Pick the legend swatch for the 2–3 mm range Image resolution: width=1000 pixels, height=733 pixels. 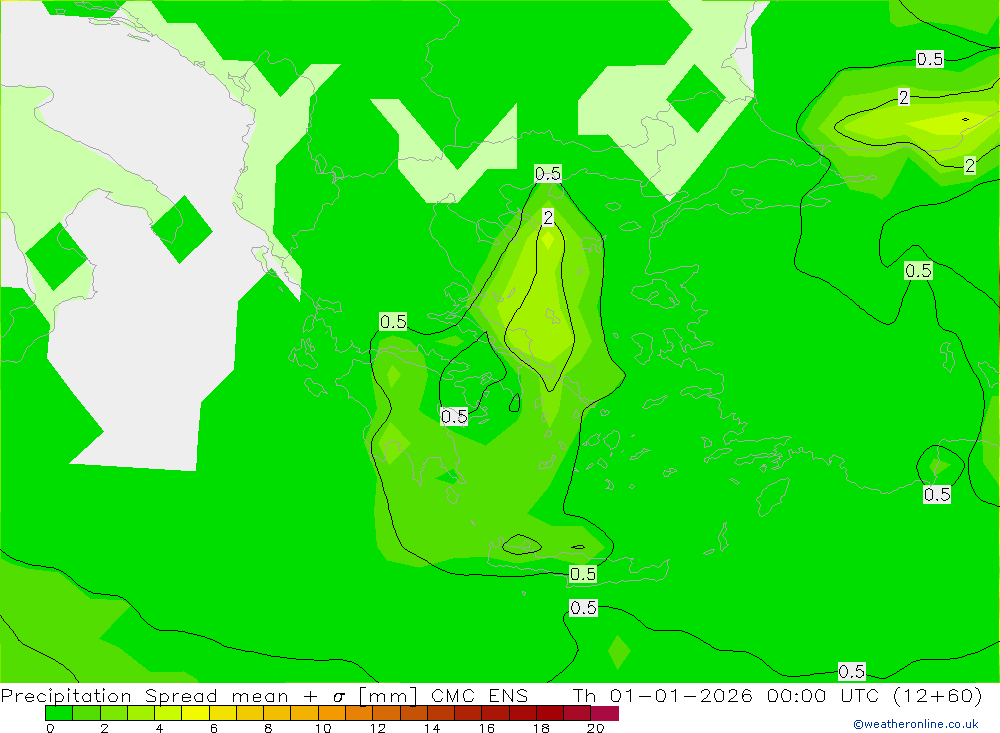click(x=114, y=713)
